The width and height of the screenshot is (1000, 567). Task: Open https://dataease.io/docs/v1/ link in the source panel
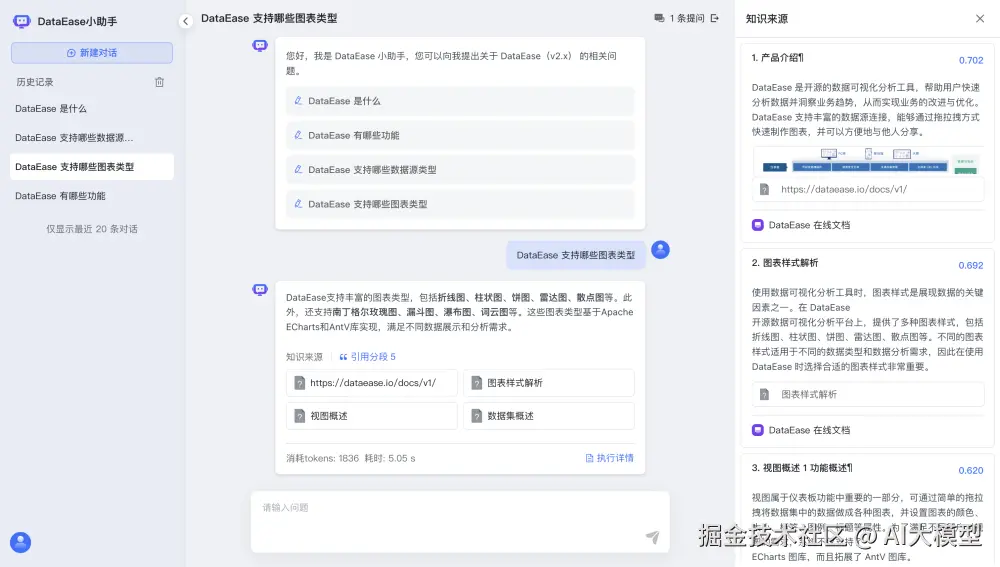[868, 189]
